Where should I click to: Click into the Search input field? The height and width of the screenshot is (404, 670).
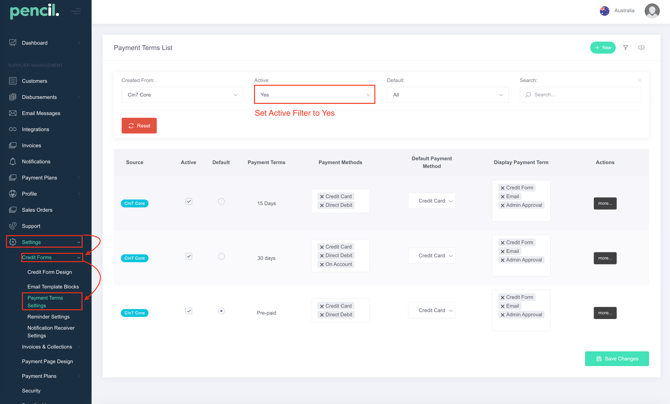[x=584, y=95]
